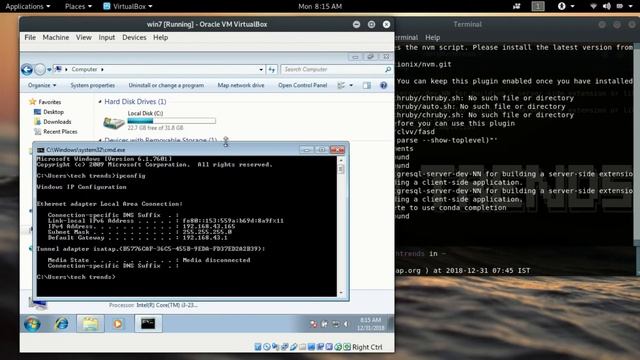Open the GNOME Places menu
The image size is (640, 360).
[x=78, y=6]
